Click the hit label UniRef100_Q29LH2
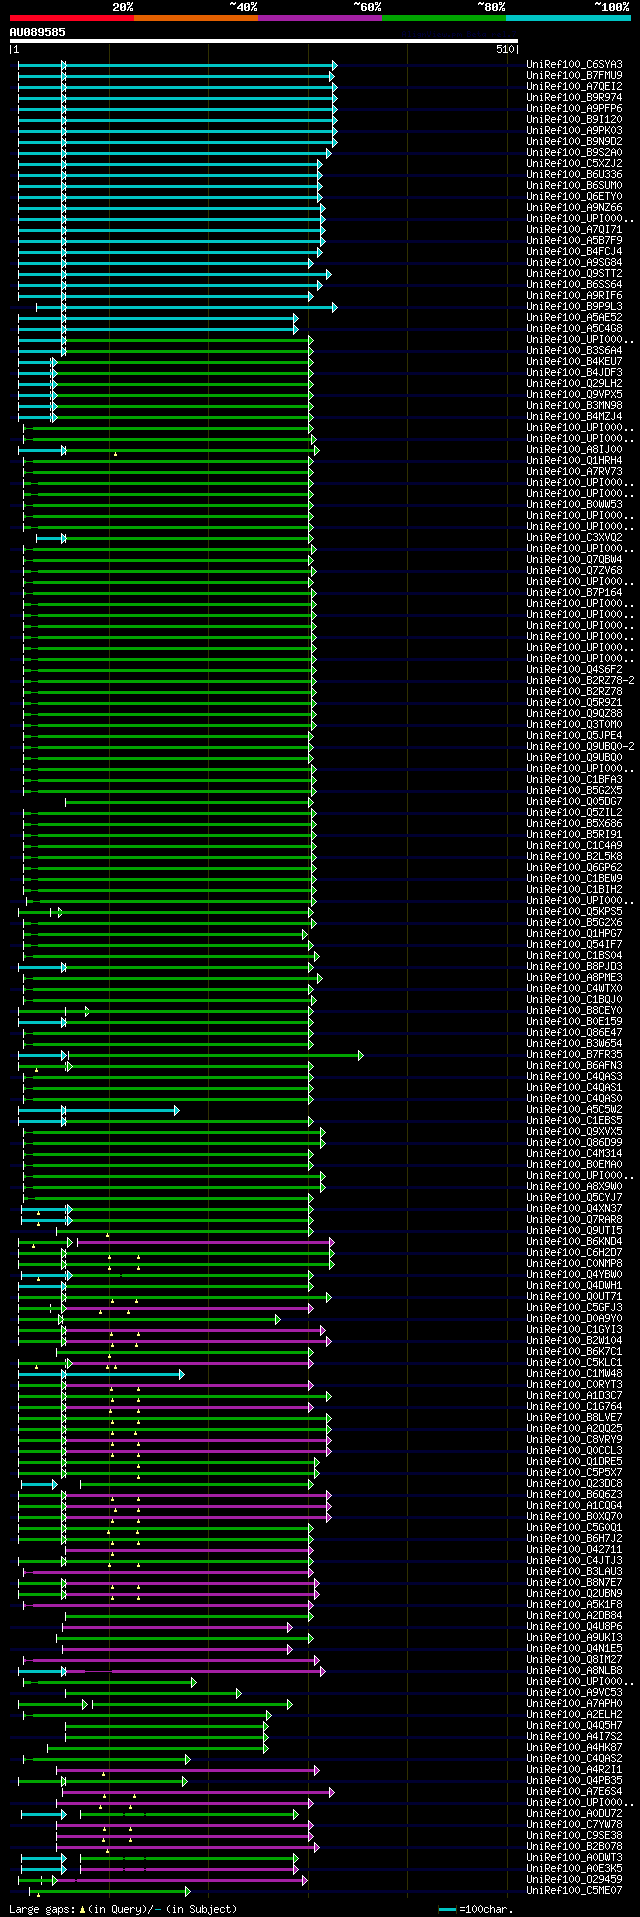The height and width of the screenshot is (1917, 640). [574, 384]
